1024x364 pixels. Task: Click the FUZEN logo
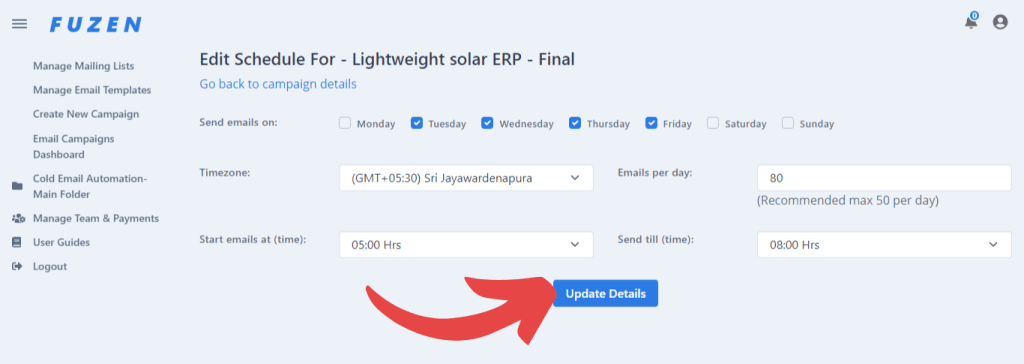click(95, 25)
